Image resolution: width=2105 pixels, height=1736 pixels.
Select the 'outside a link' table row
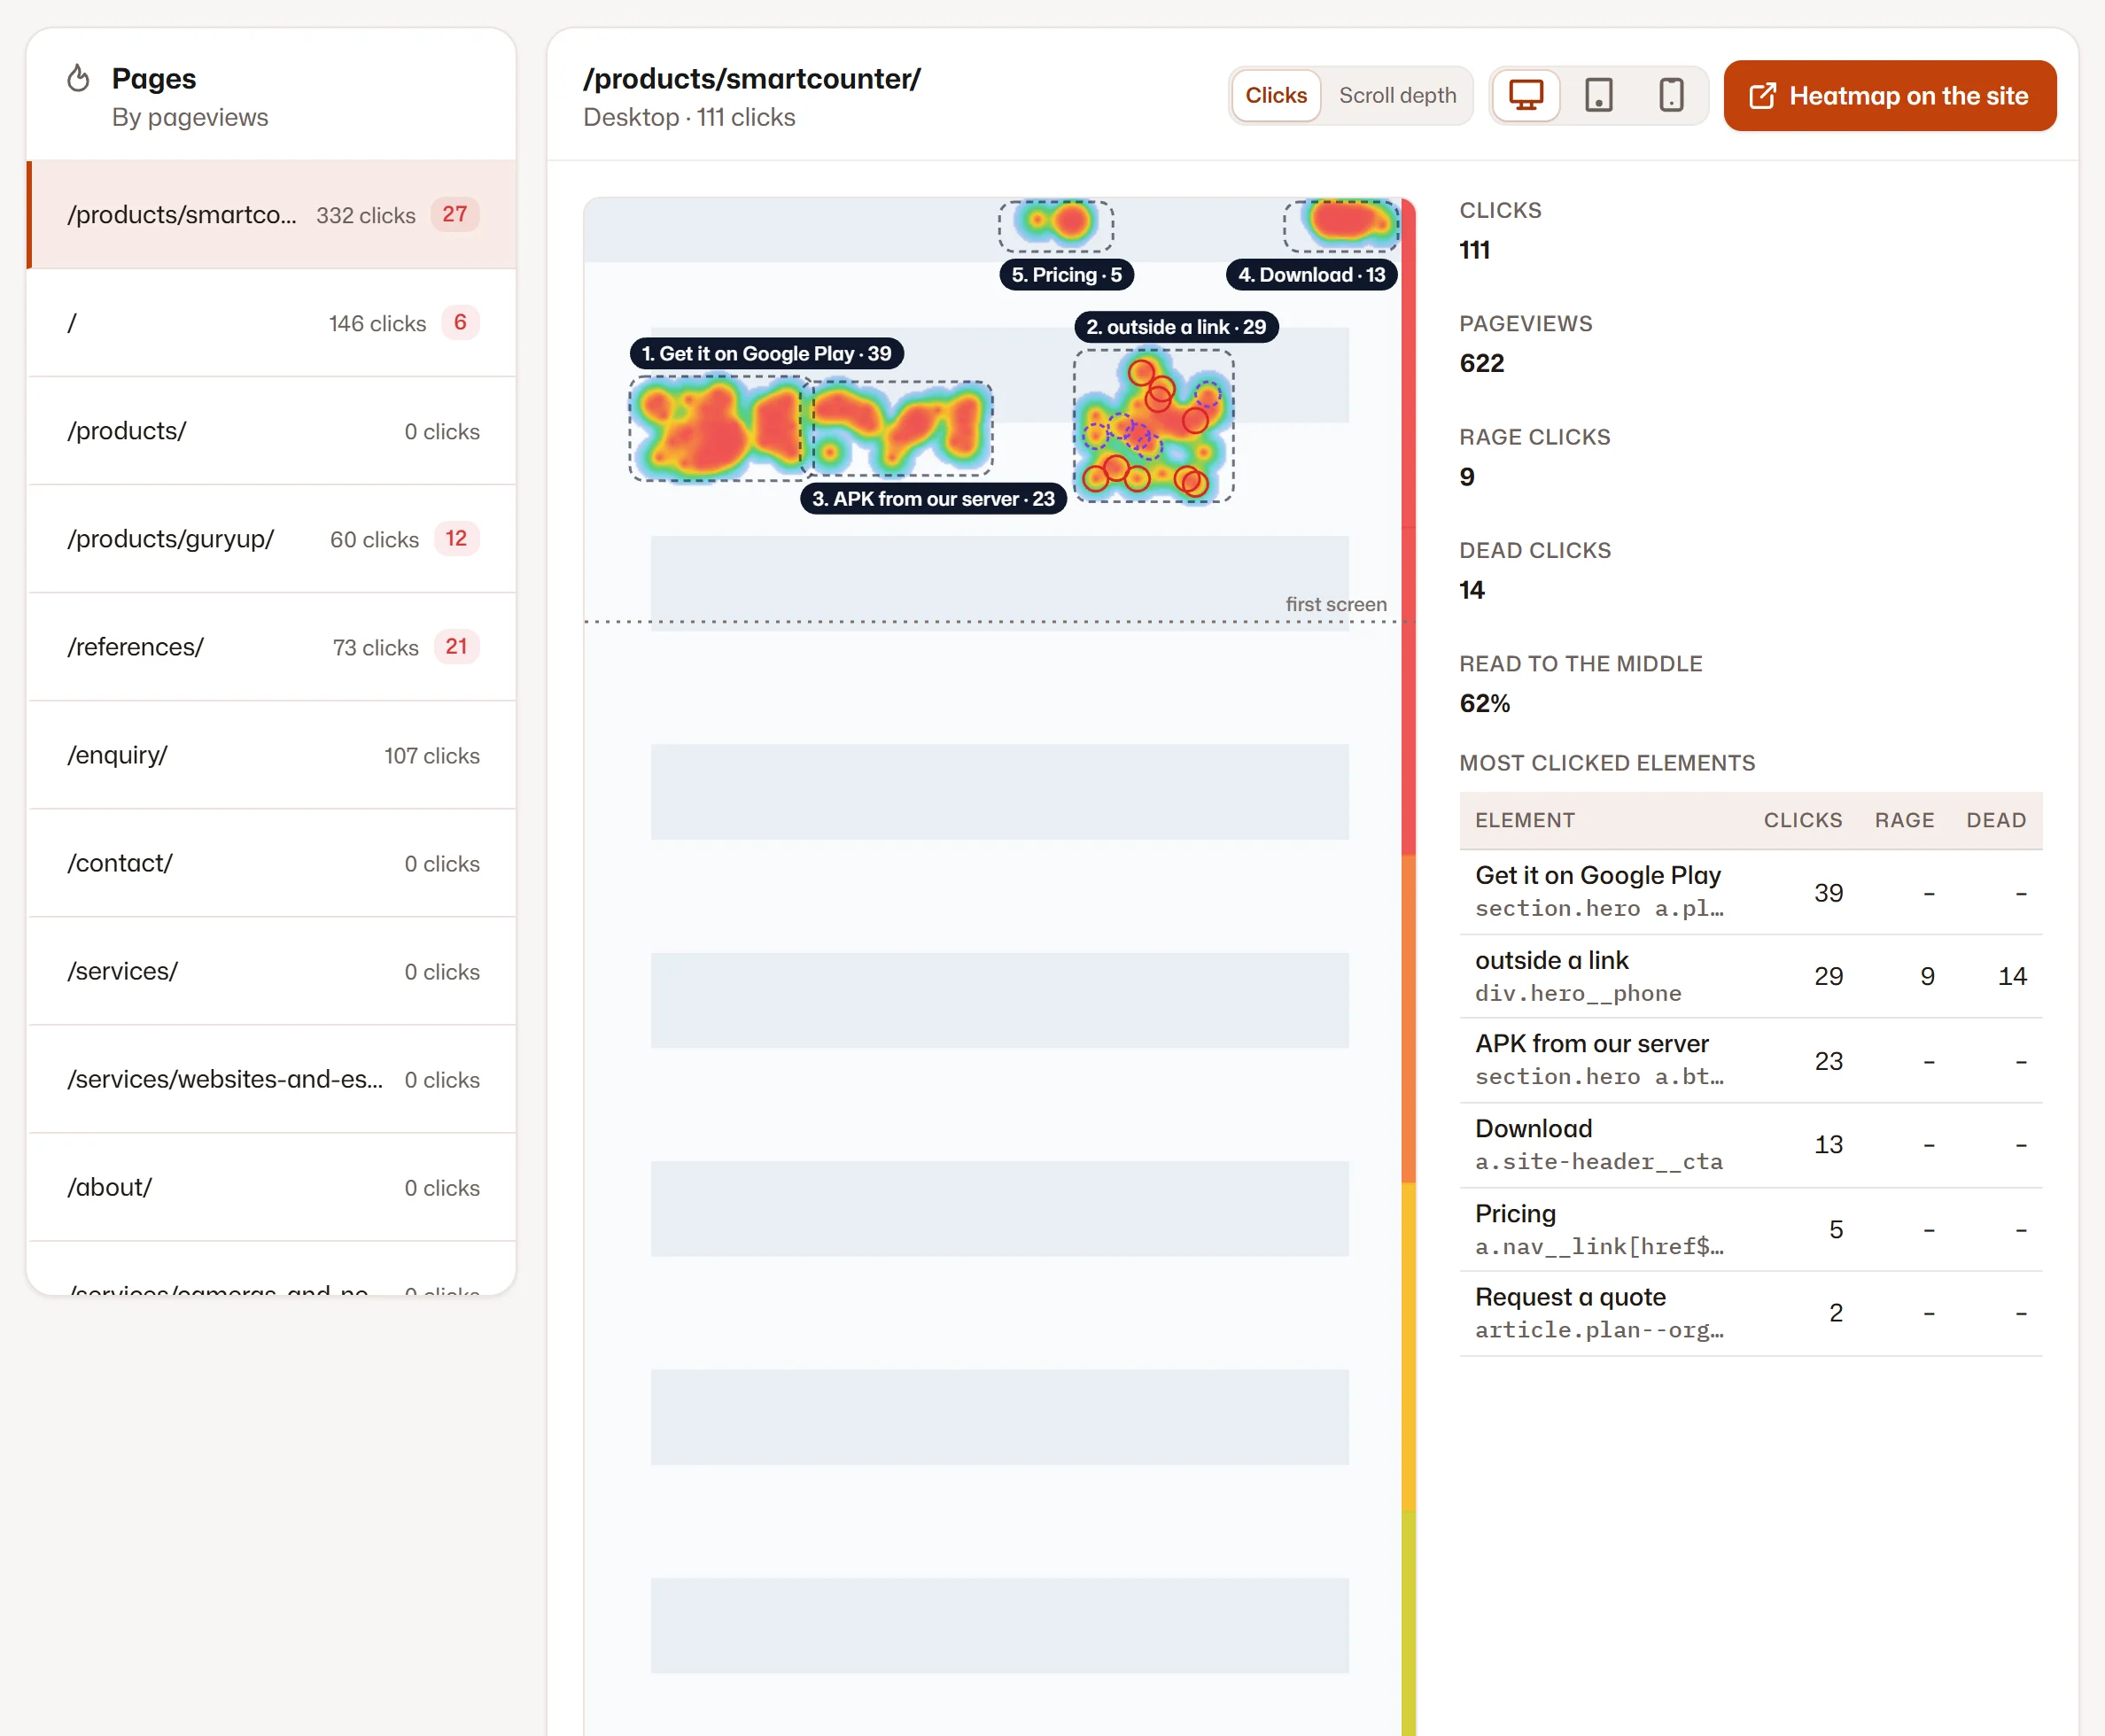point(1750,976)
